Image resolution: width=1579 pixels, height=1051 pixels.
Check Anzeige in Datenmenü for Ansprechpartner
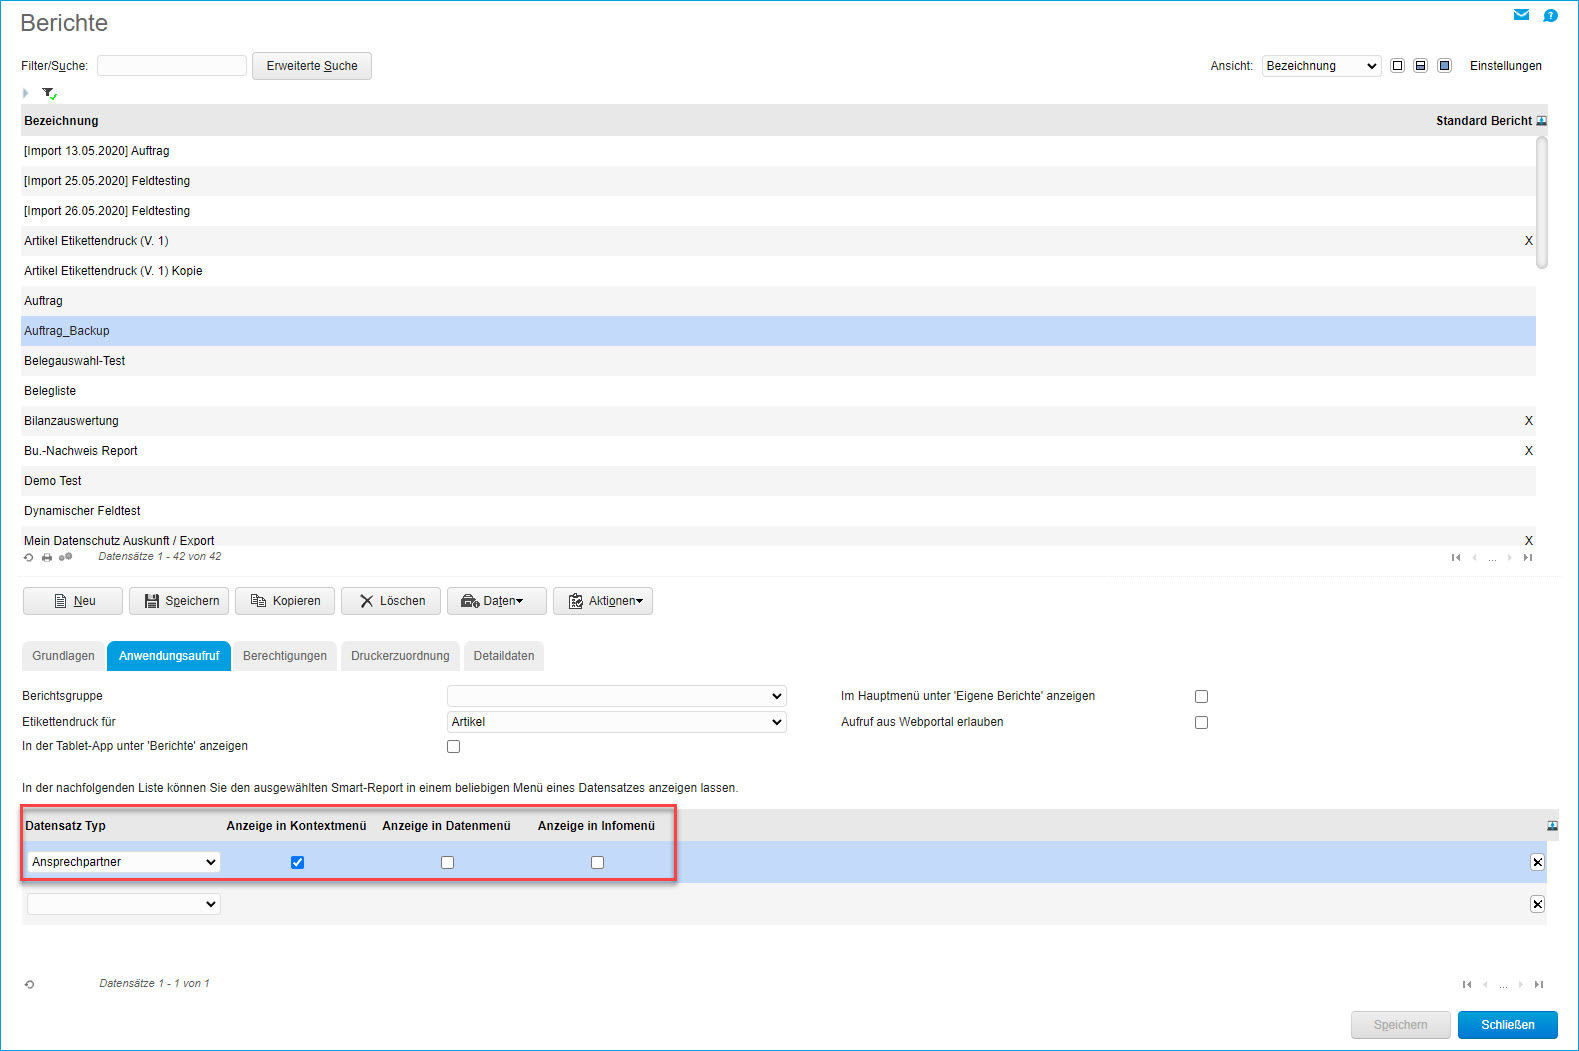point(447,862)
